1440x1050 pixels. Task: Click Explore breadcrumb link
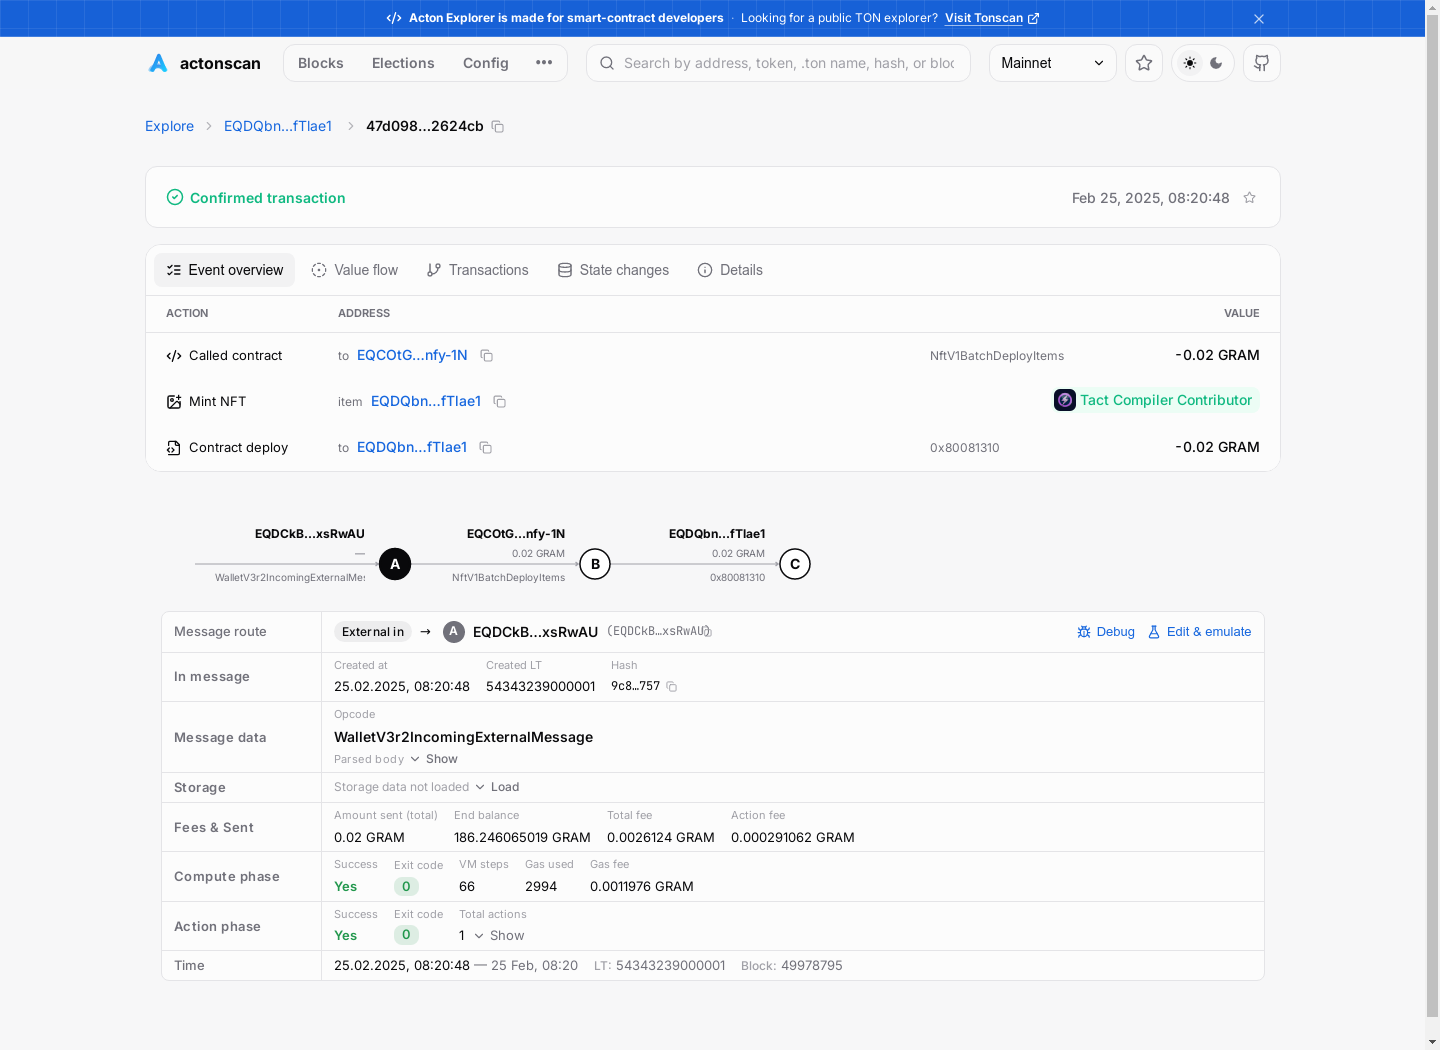[169, 126]
